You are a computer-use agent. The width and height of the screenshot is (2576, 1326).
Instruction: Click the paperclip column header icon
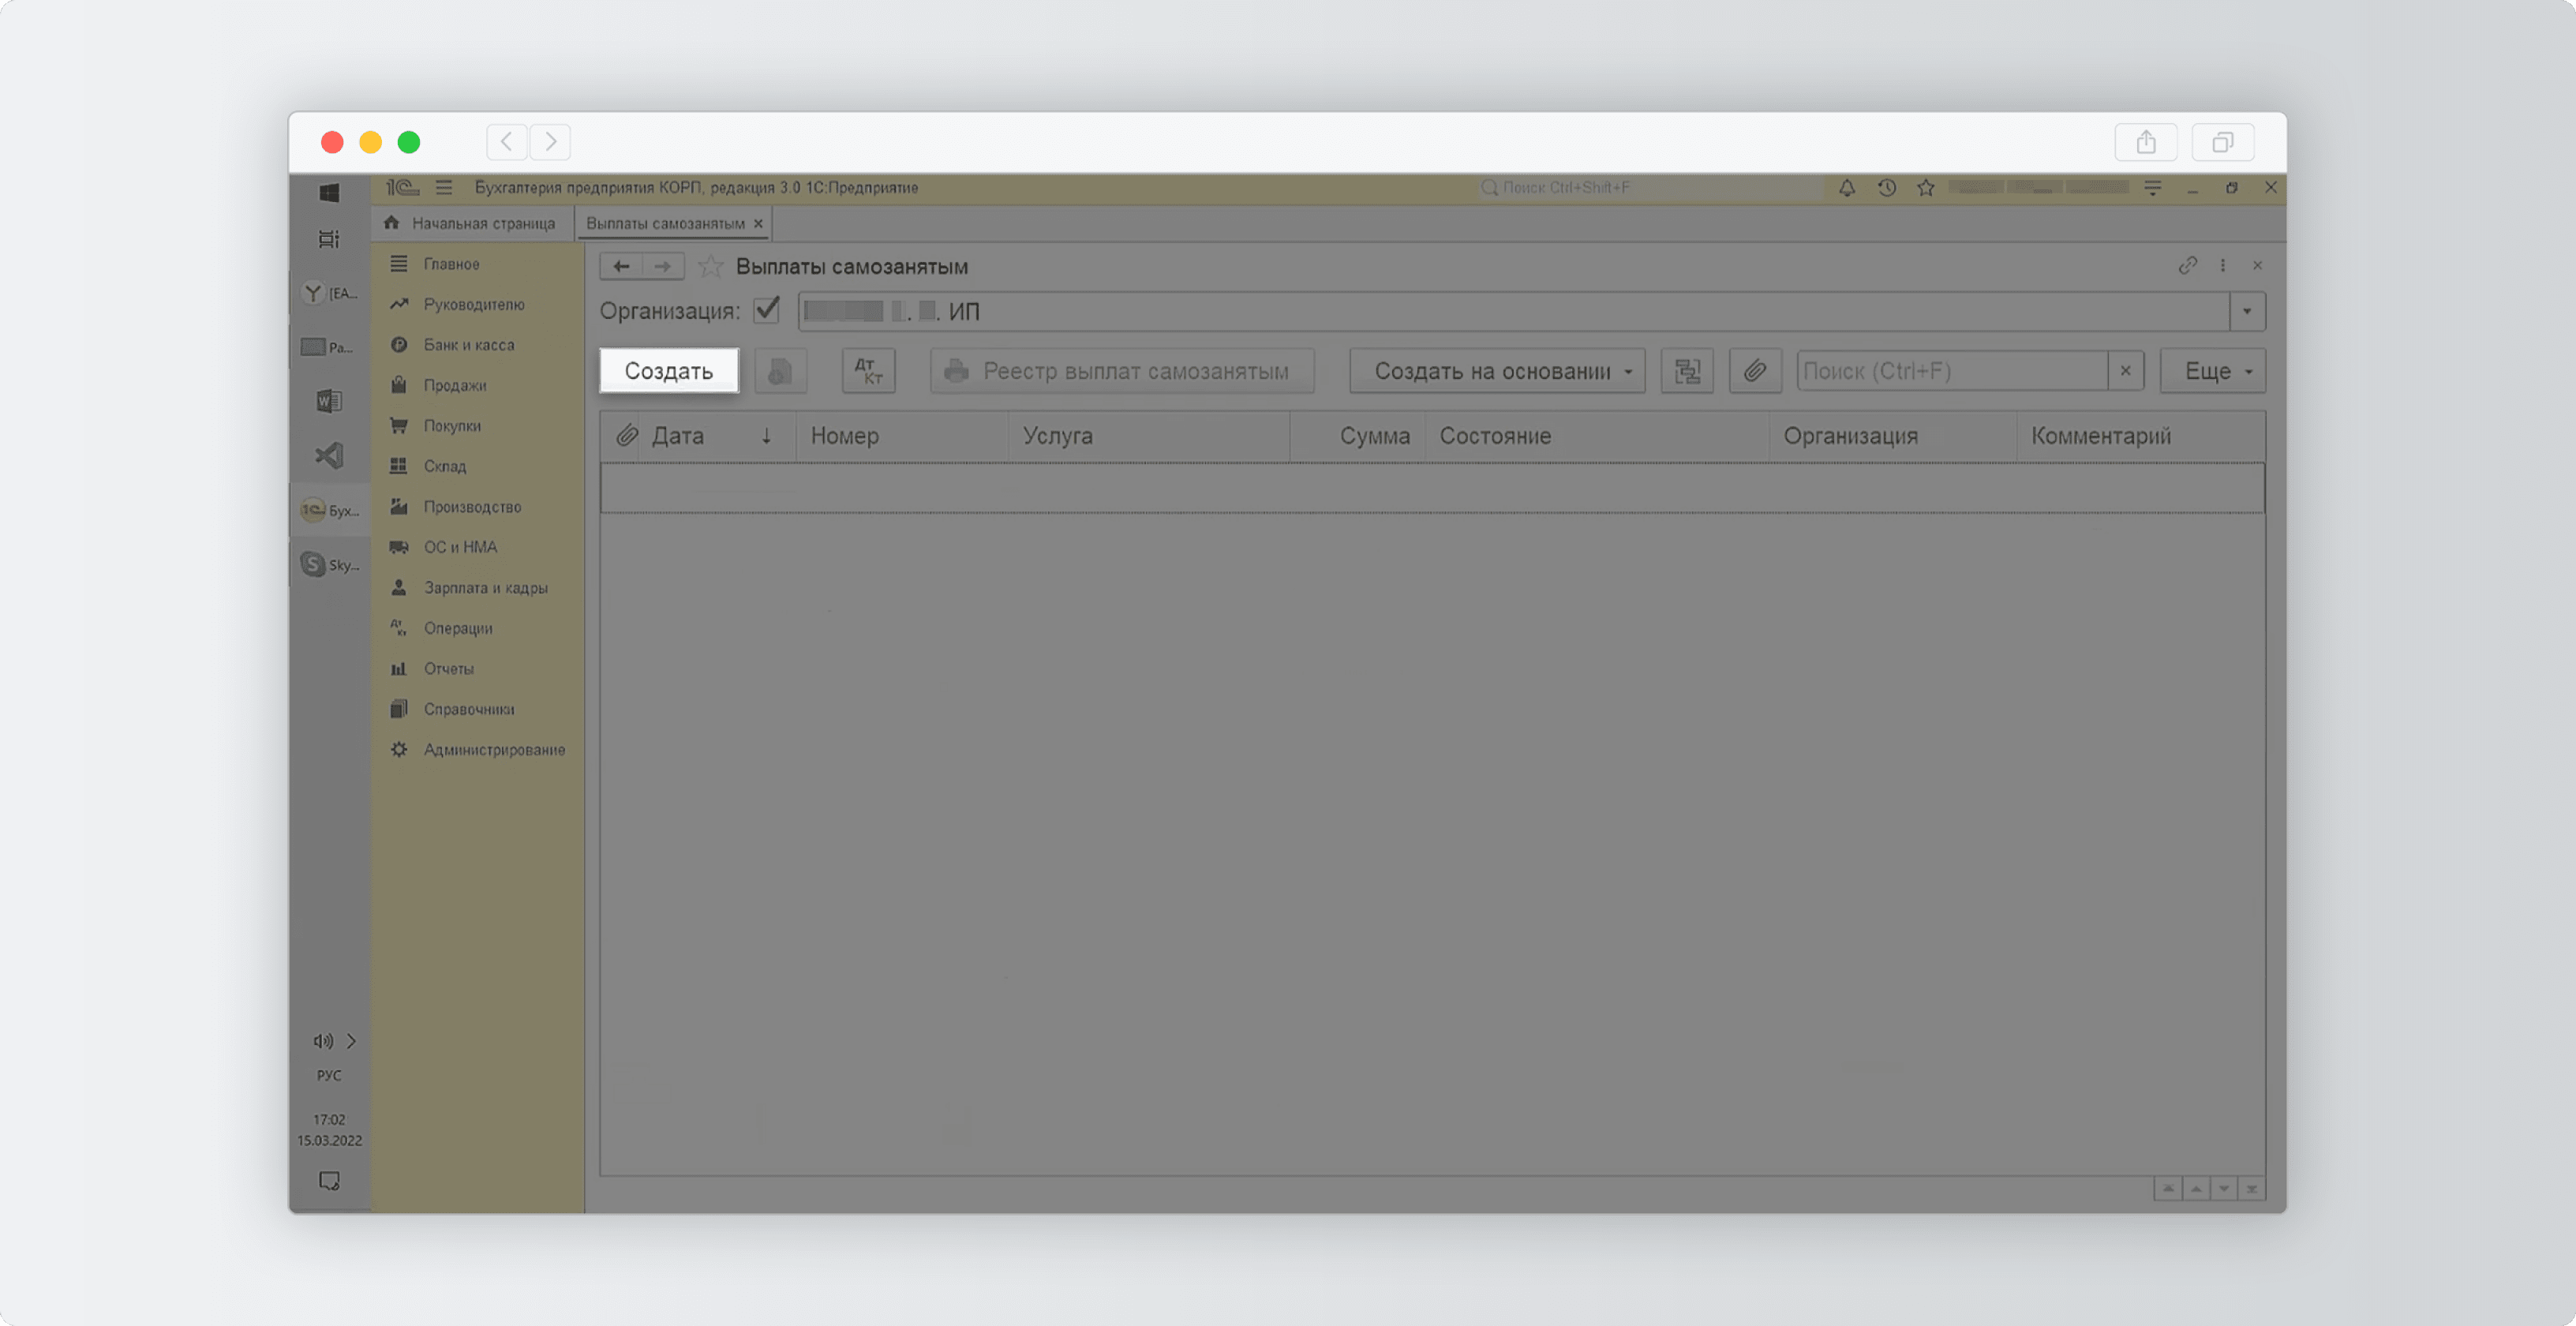tap(626, 436)
